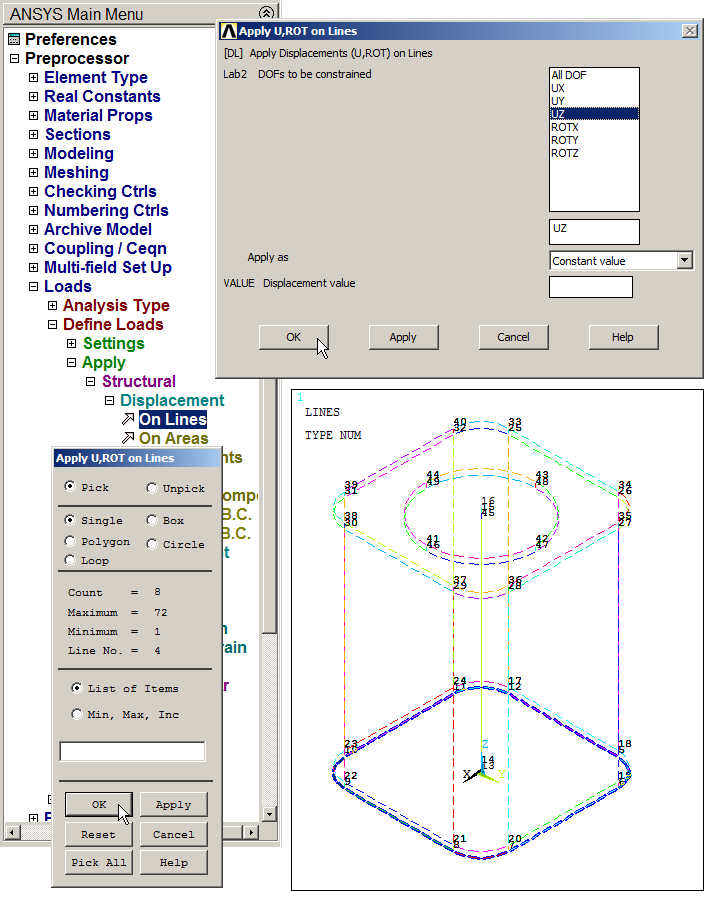Click the ANSYS logo in dialog title bar

[228, 31]
